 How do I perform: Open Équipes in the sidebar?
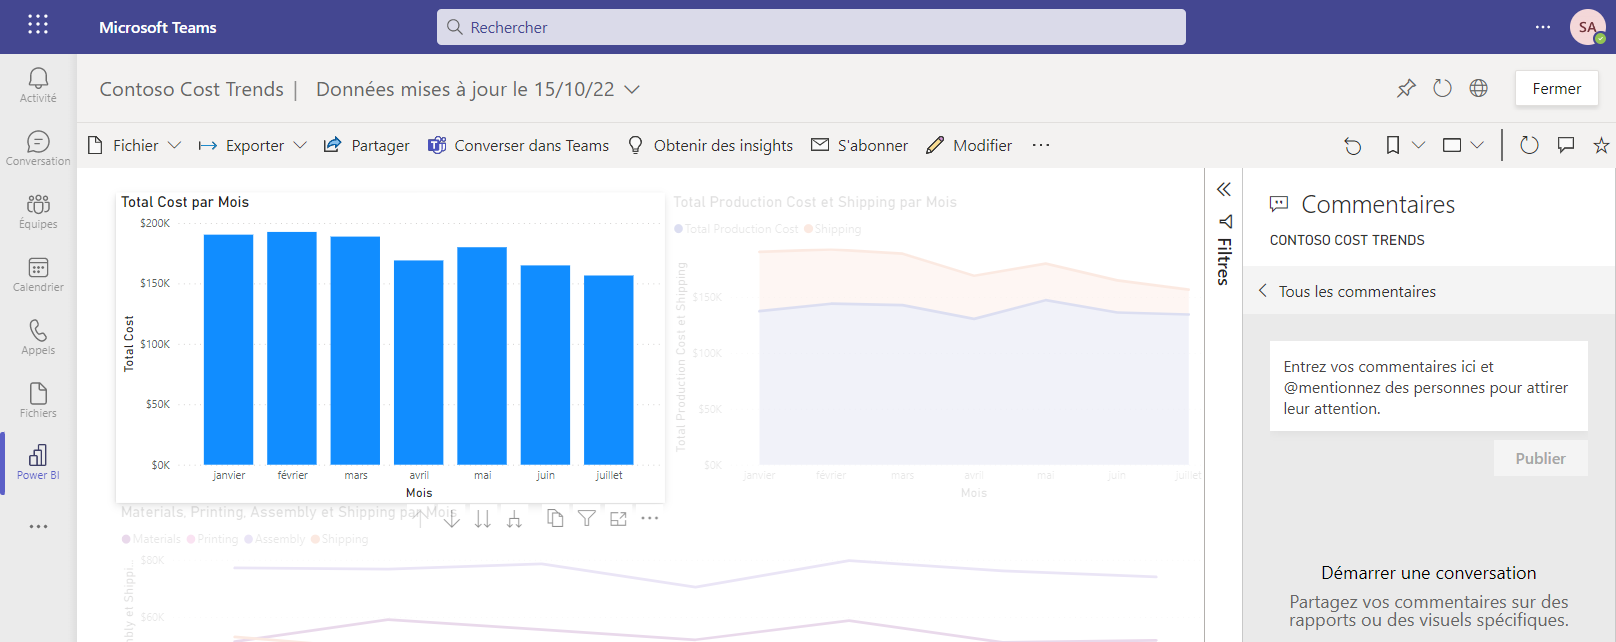tap(38, 211)
